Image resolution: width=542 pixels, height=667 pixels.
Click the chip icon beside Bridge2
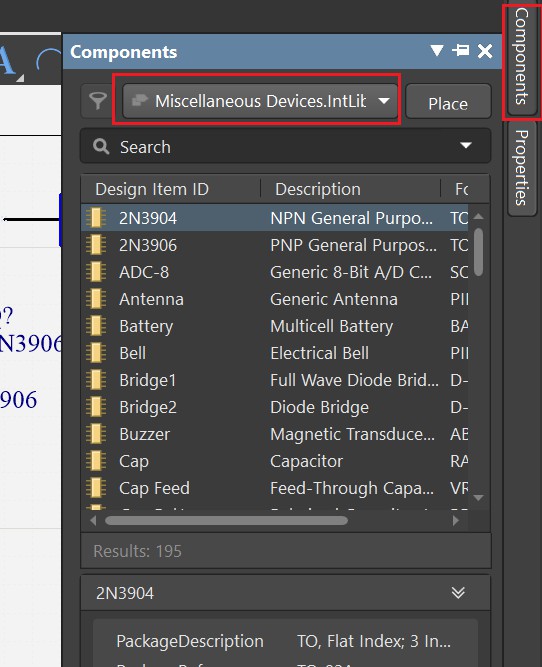point(96,407)
